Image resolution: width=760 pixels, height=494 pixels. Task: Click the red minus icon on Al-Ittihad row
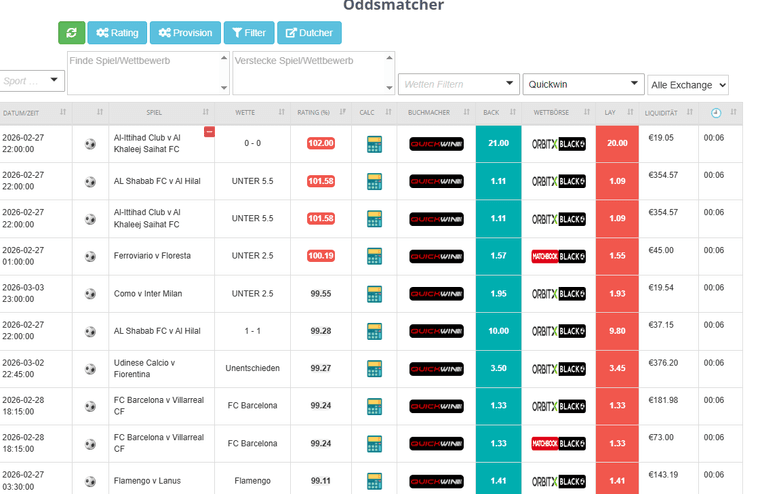(x=209, y=132)
